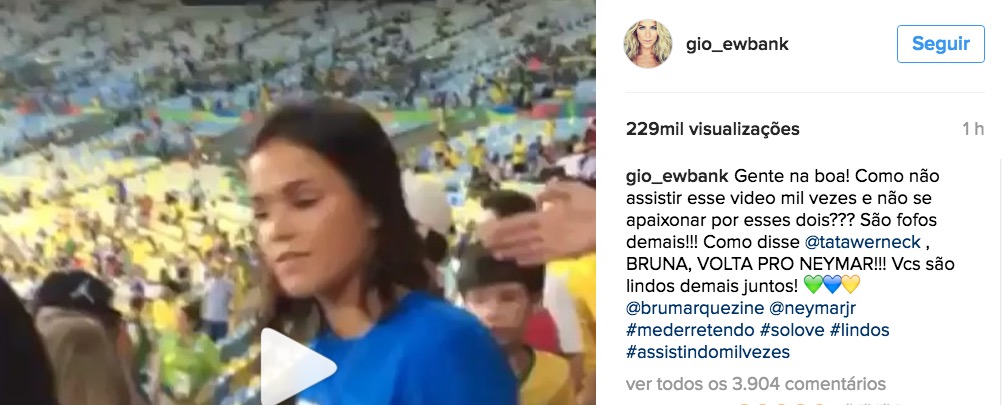Image resolution: width=1002 pixels, height=405 pixels.
Task: Click the blue heart emoji
Action: 832,284
